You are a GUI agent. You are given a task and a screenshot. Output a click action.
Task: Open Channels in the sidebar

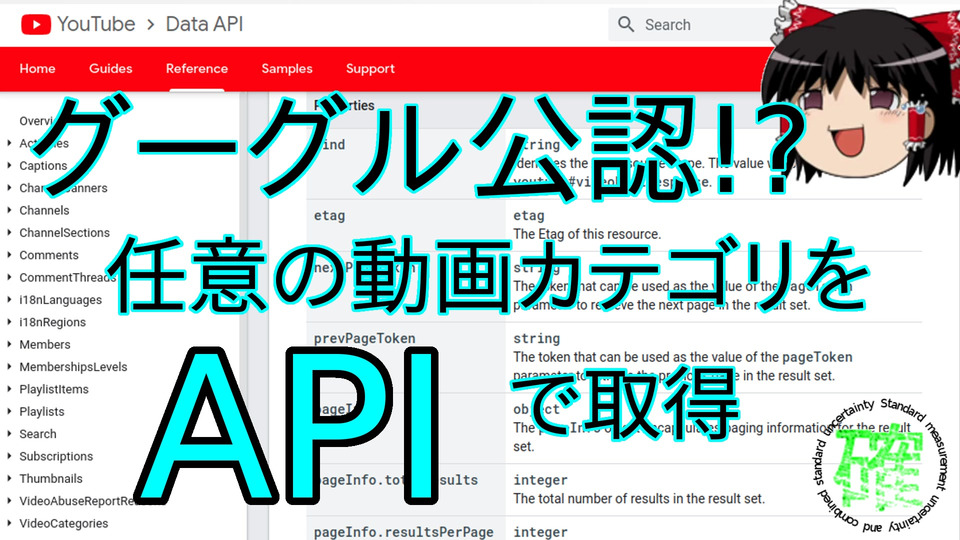pyautogui.click(x=44, y=210)
